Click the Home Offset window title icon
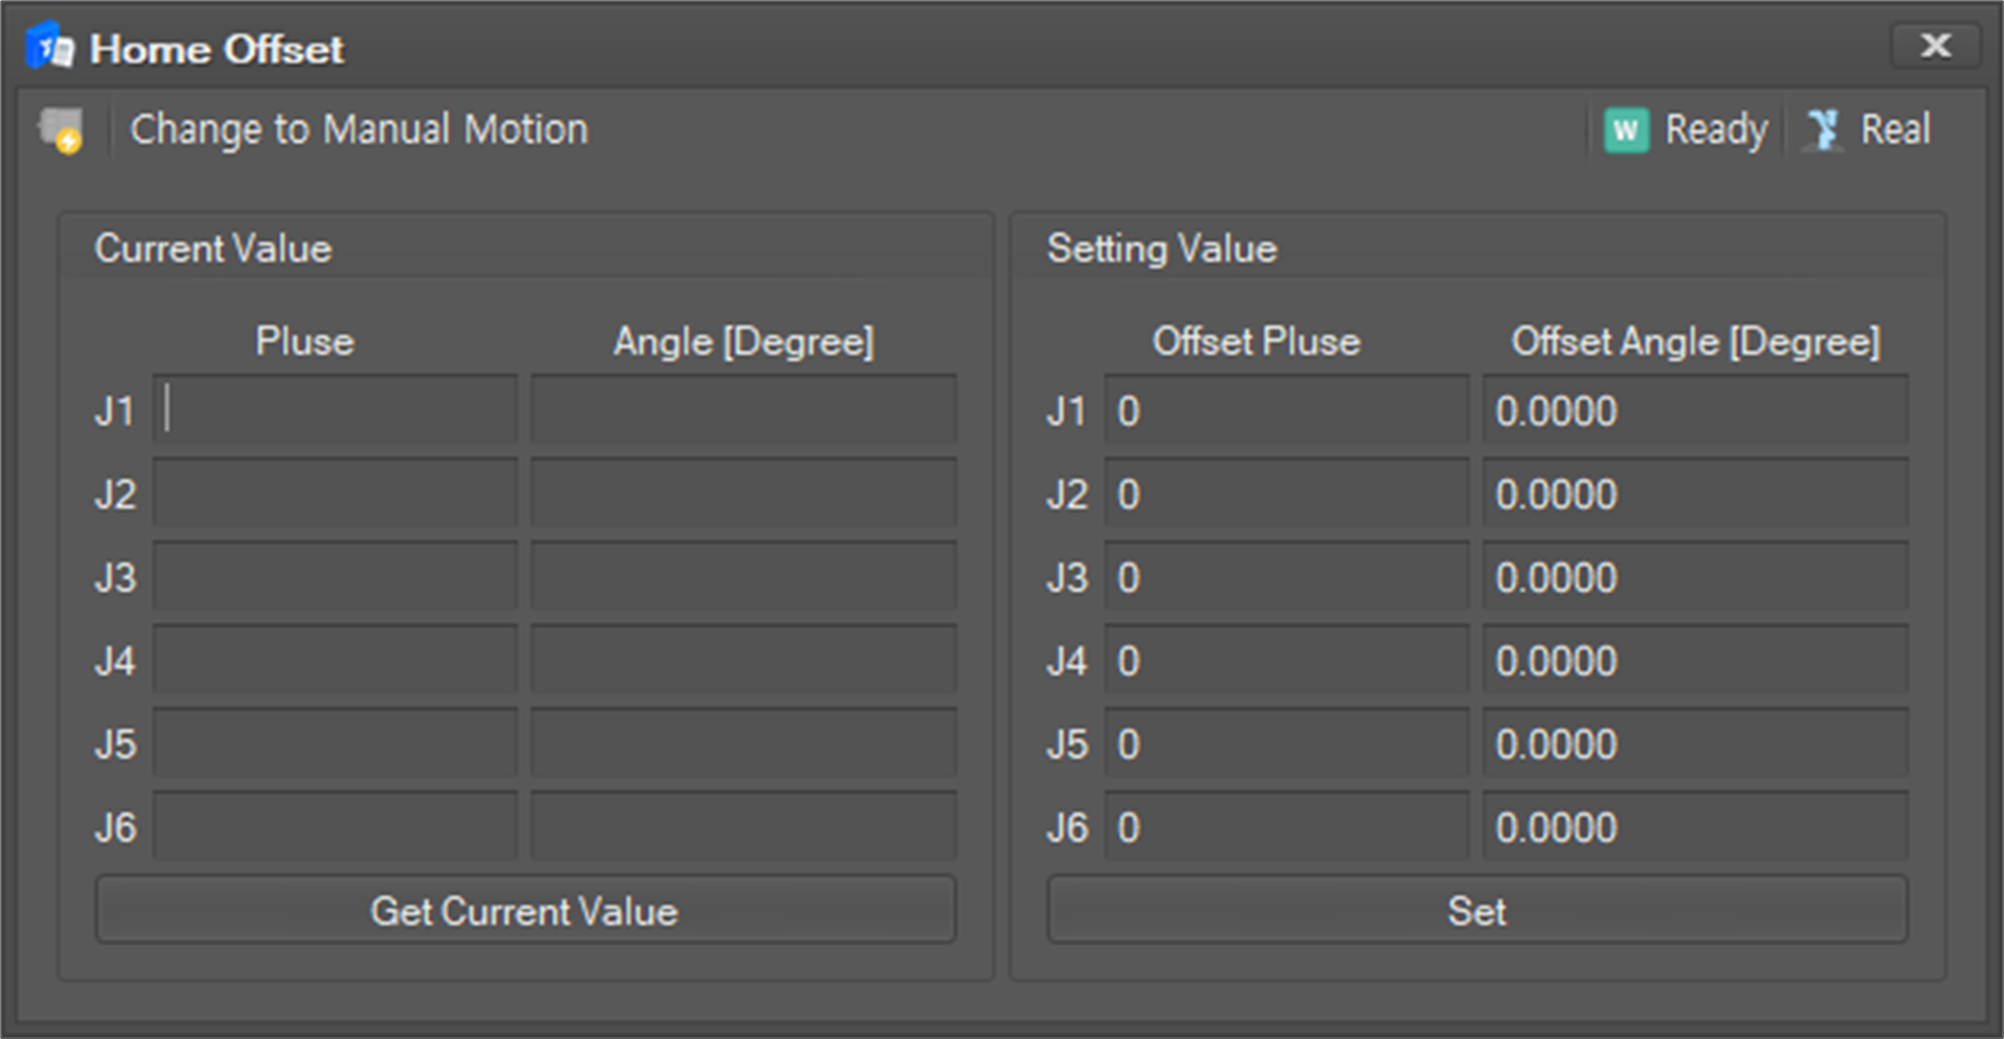2004x1039 pixels. pyautogui.click(x=49, y=47)
